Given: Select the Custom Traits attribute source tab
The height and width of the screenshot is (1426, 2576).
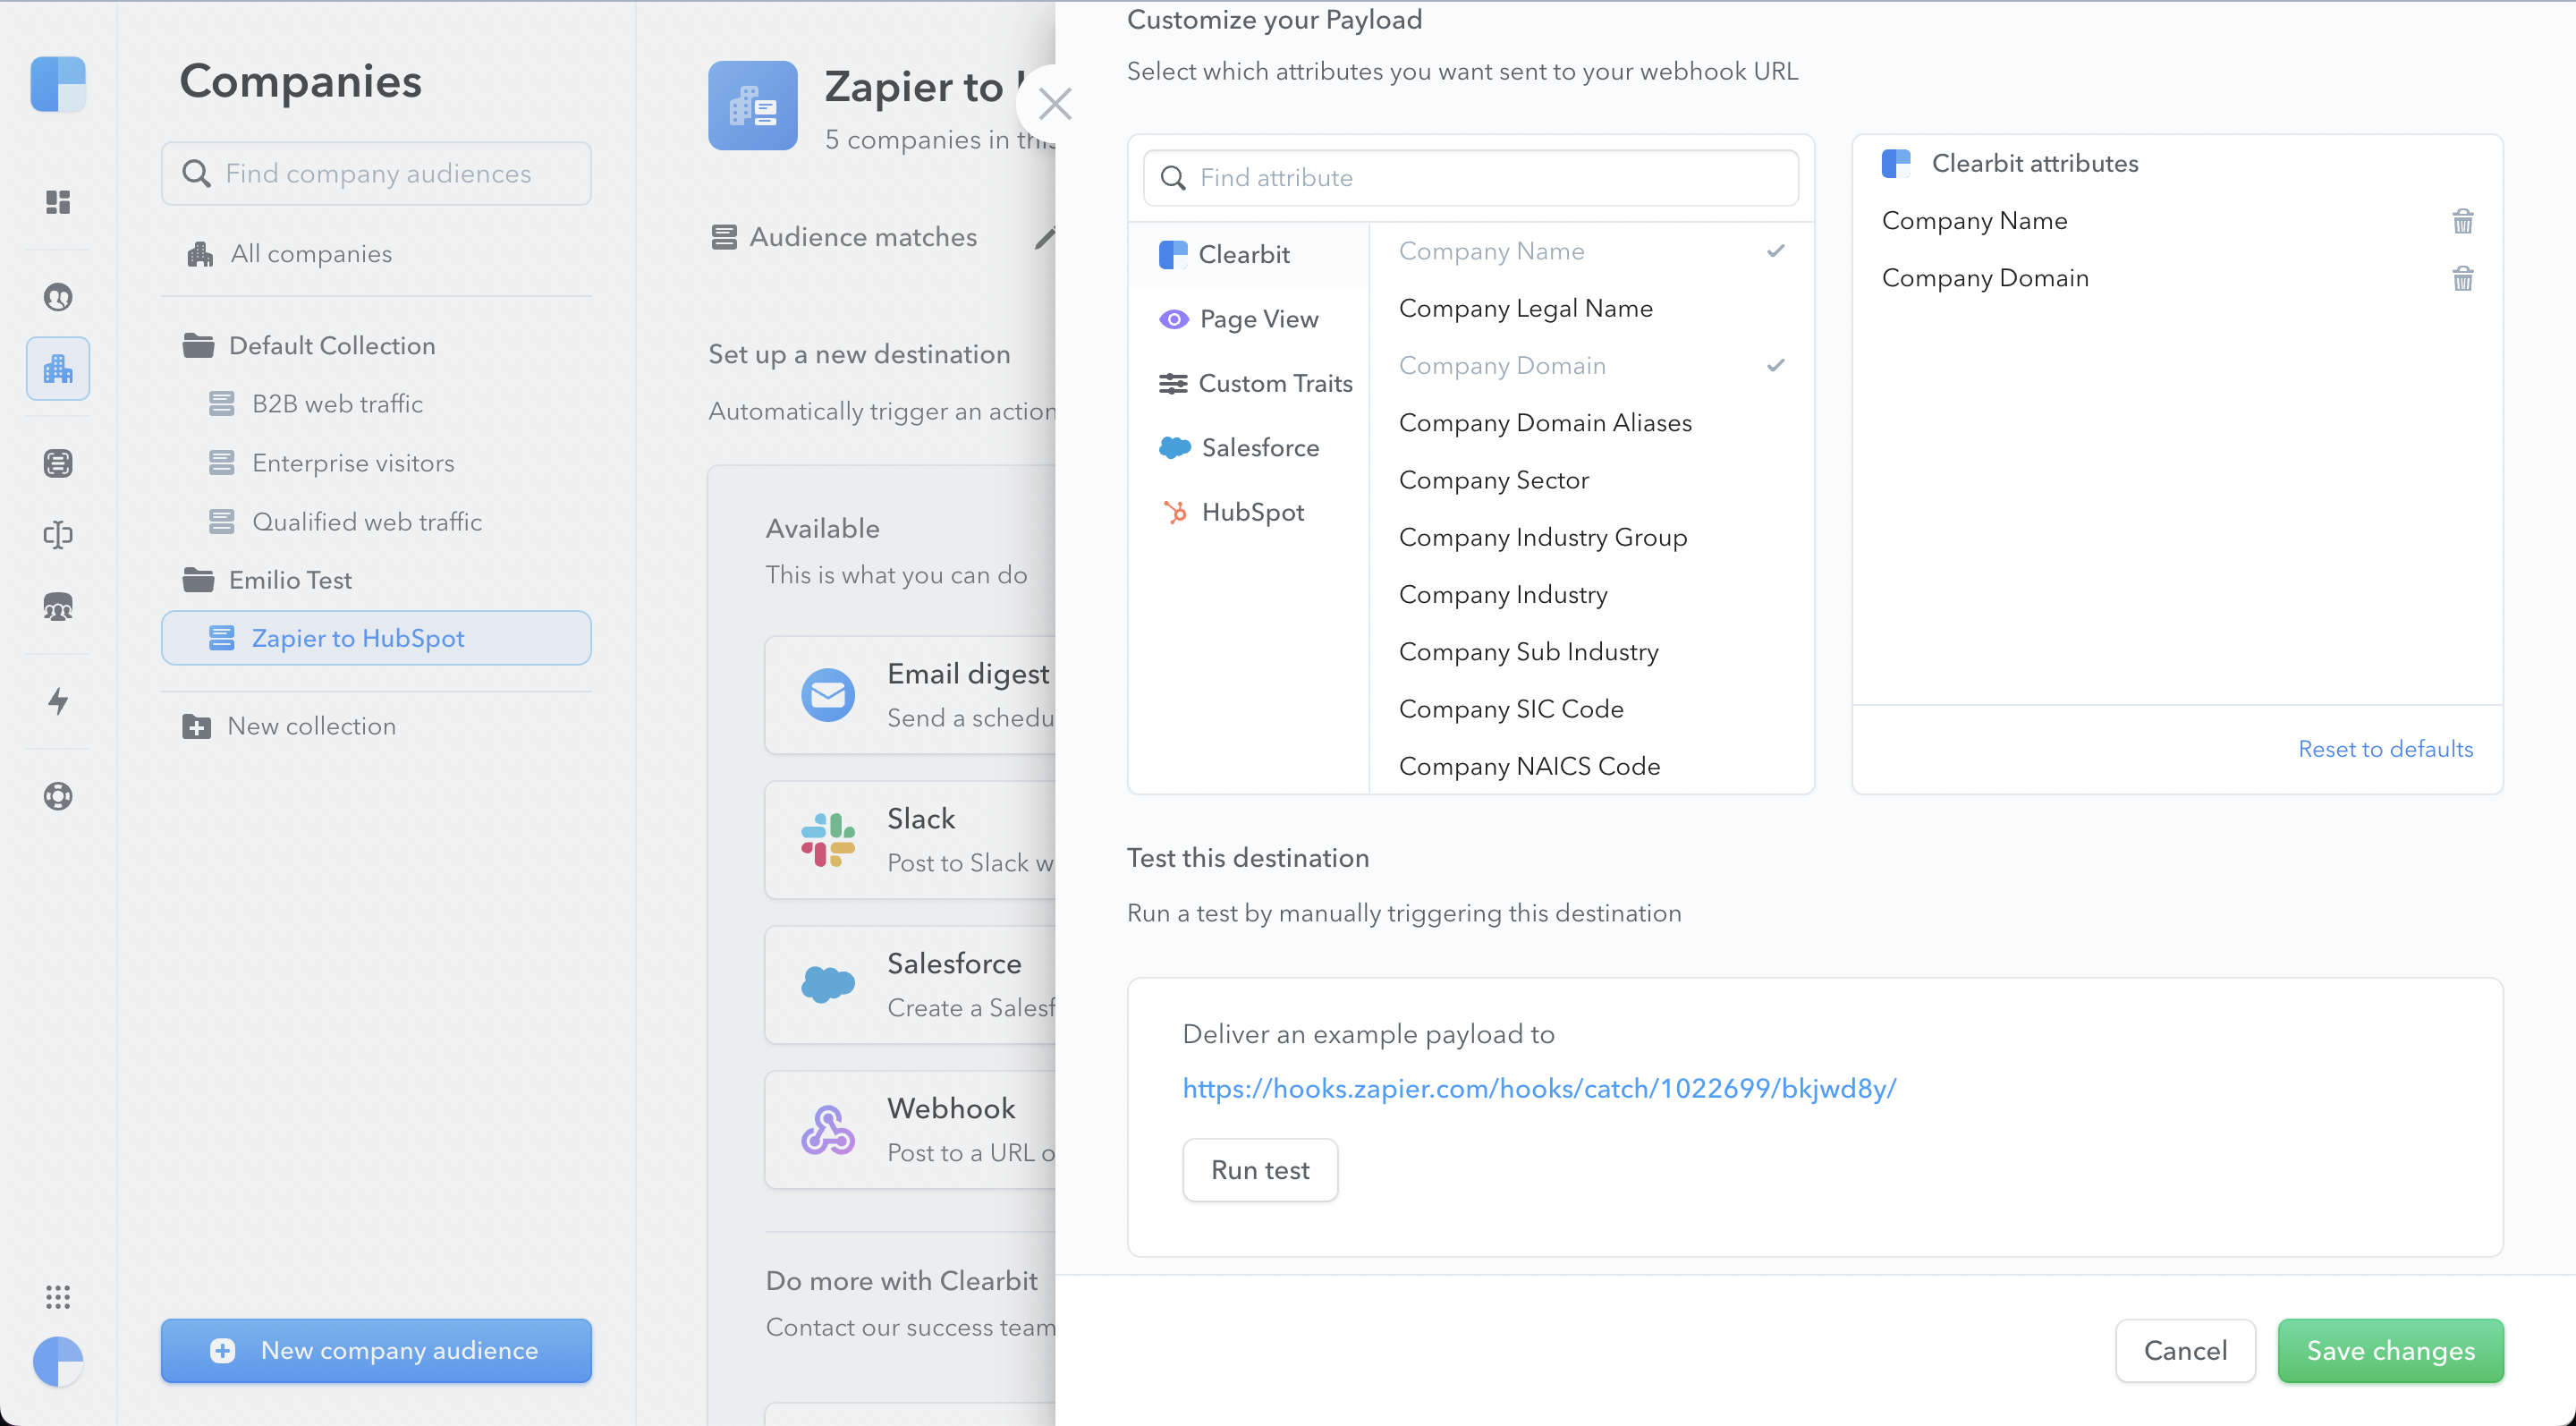Looking at the screenshot, I should (x=1248, y=383).
